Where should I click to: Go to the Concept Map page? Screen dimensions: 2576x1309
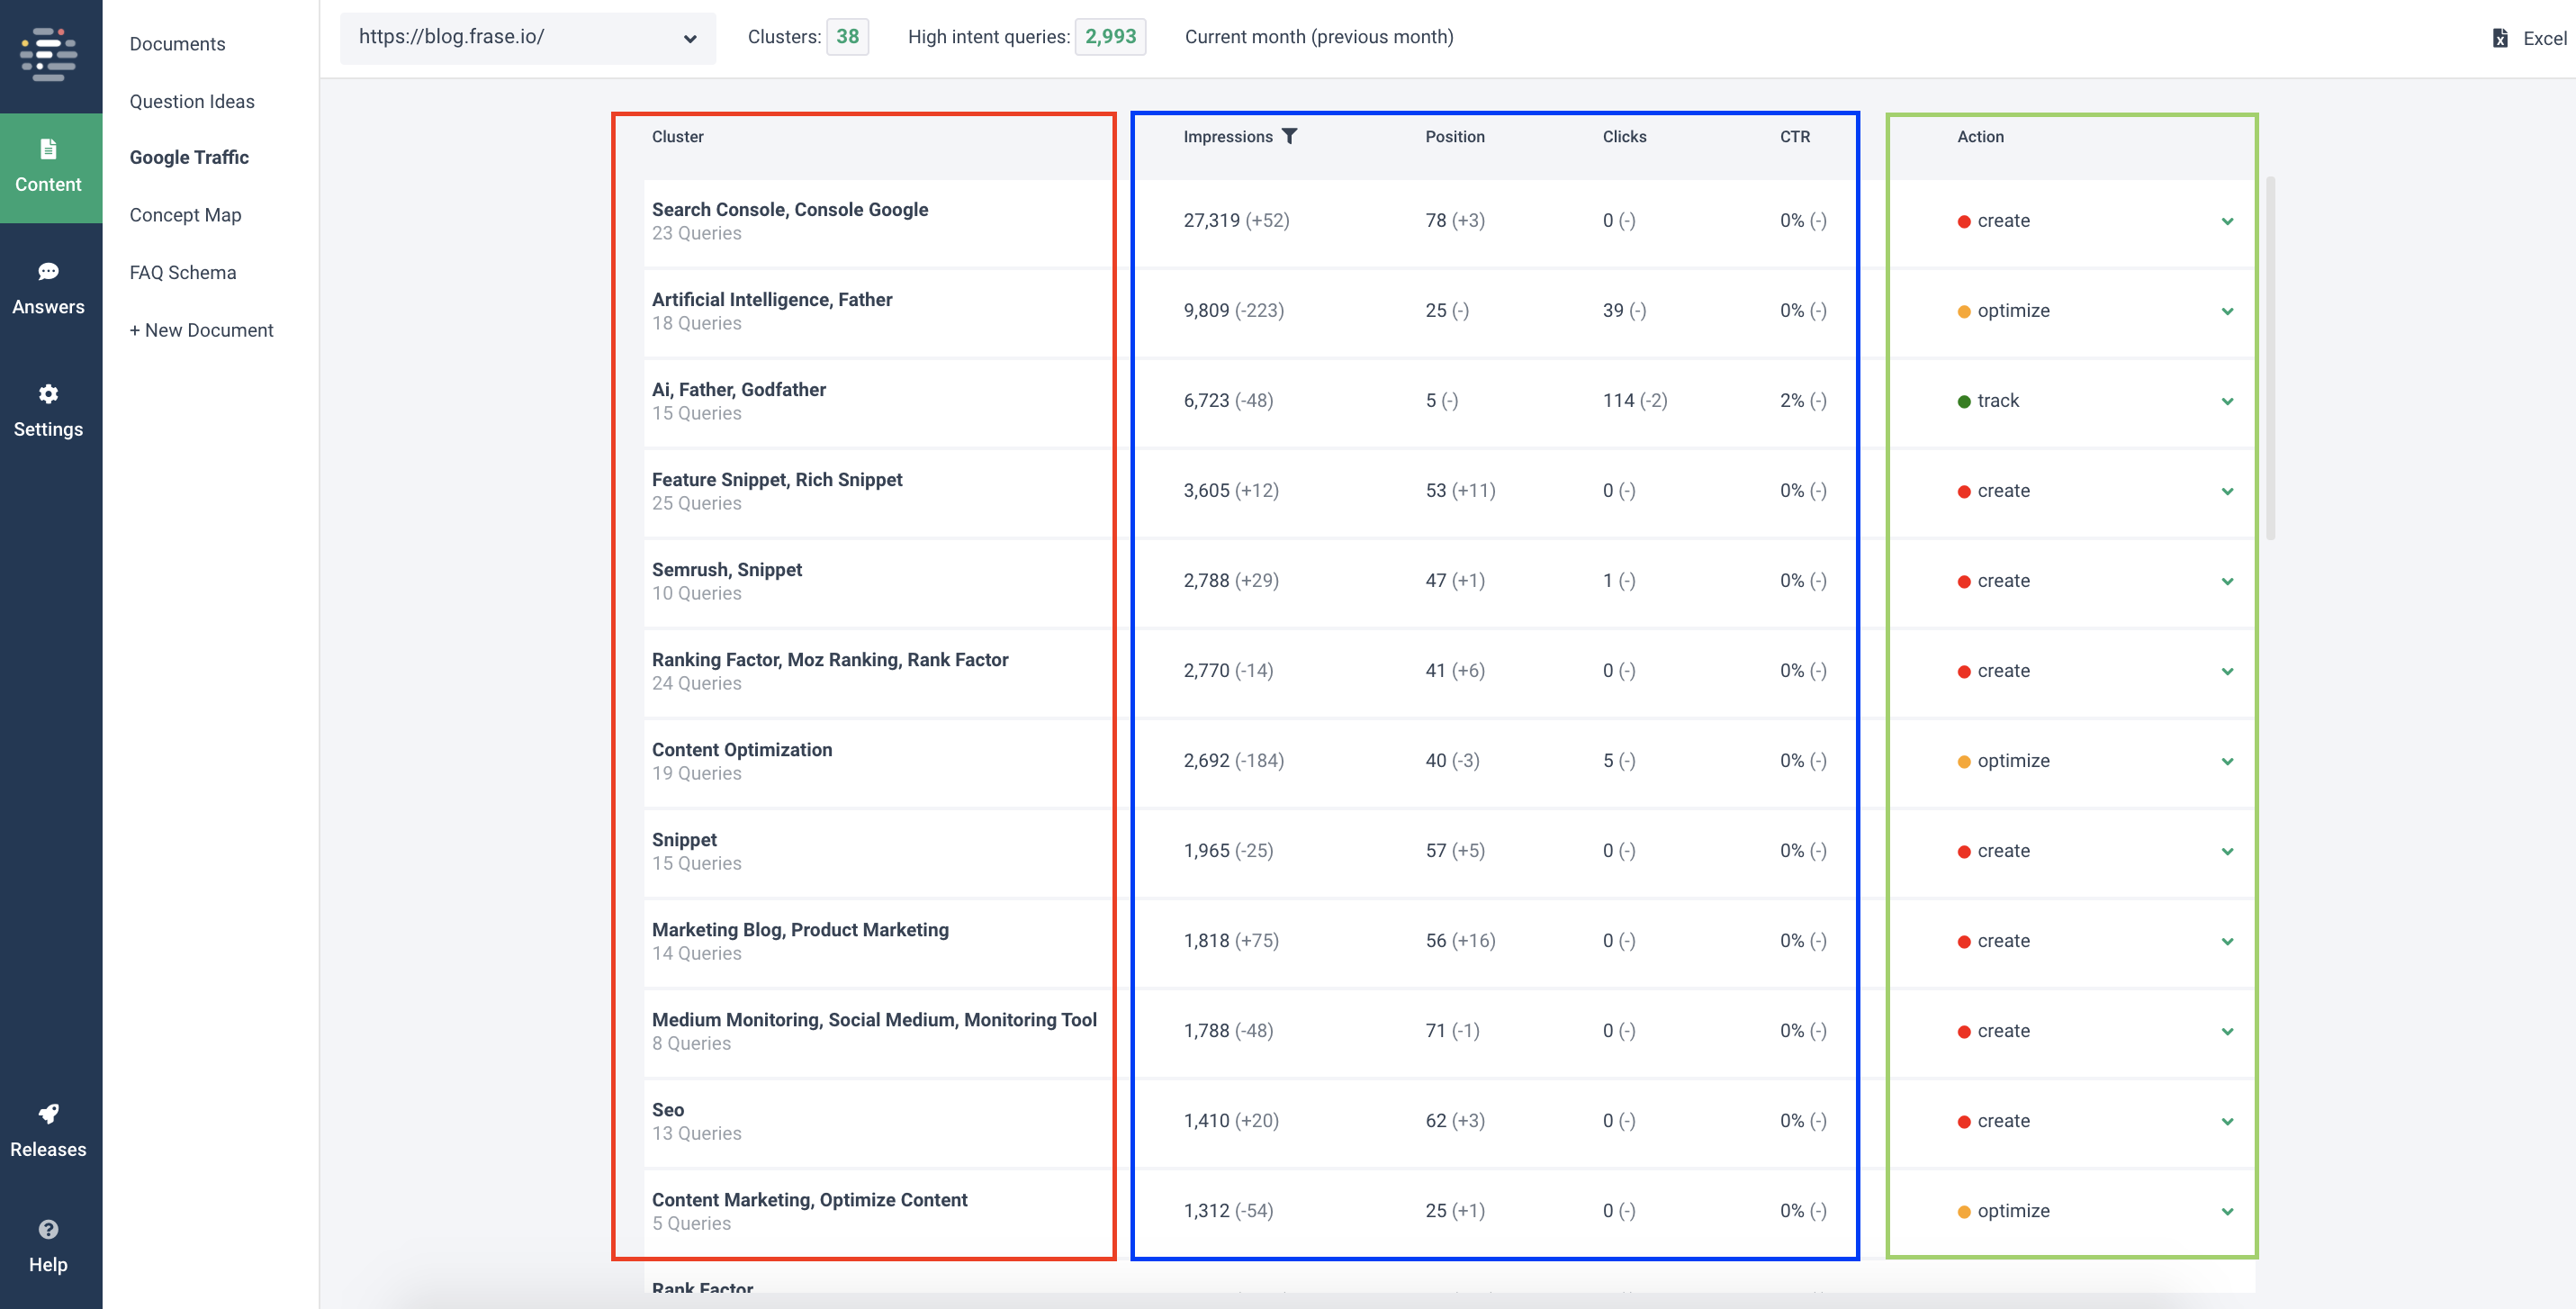(185, 215)
